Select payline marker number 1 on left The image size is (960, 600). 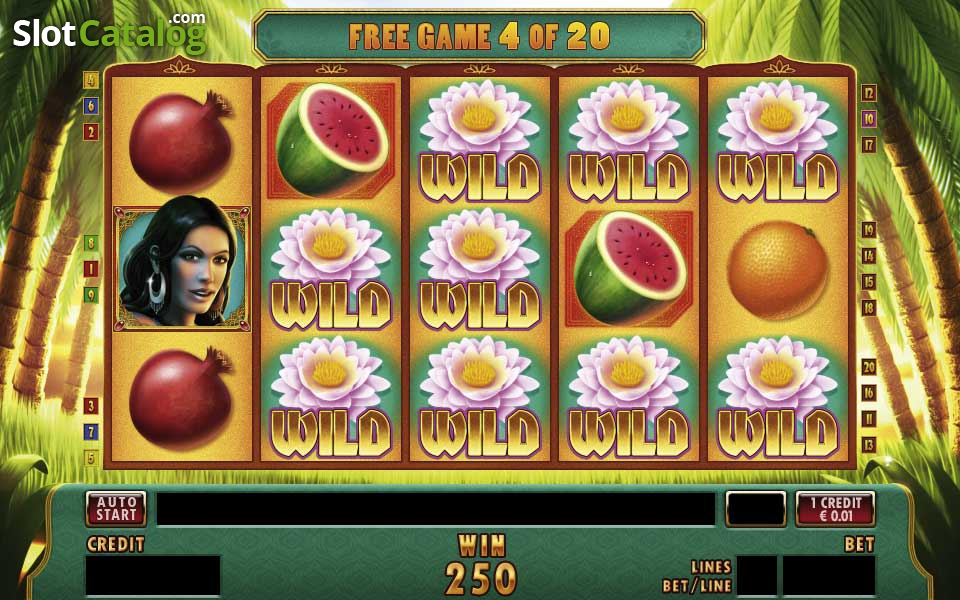point(91,269)
